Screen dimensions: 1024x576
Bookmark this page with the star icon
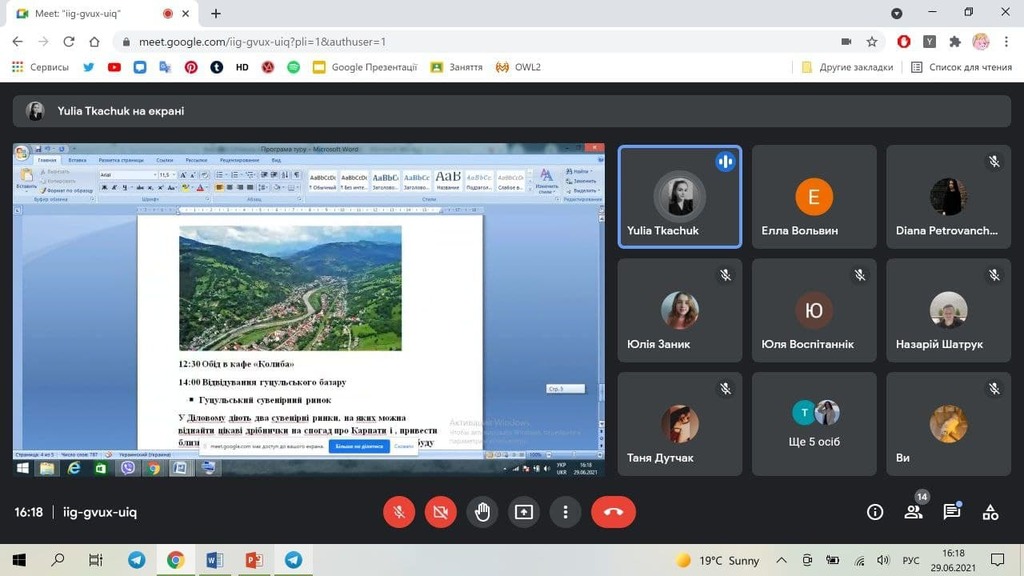click(x=872, y=42)
